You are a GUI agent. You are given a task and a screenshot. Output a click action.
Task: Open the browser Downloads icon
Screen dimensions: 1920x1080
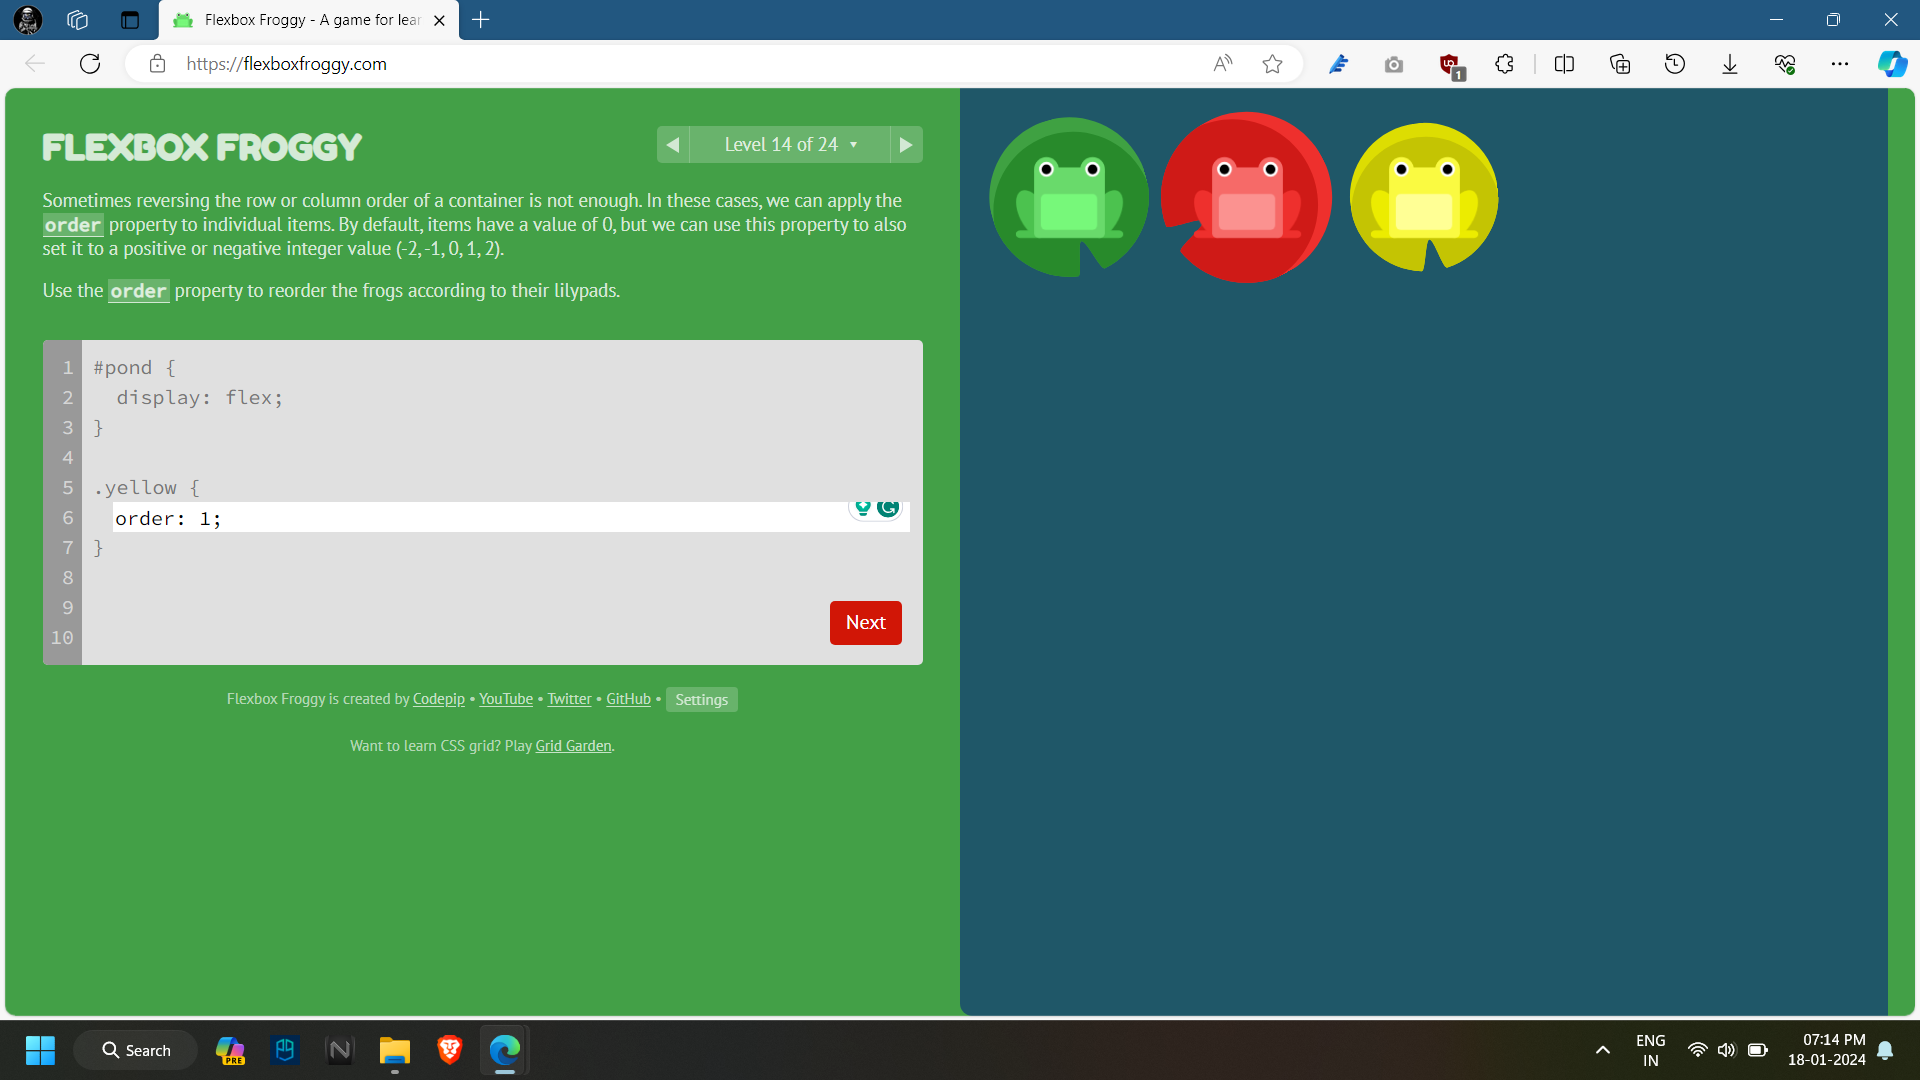point(1729,64)
